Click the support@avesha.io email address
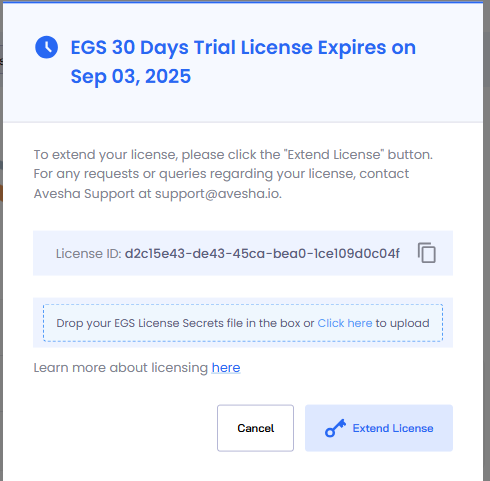Viewport: 490px width, 481px height. tap(217, 194)
